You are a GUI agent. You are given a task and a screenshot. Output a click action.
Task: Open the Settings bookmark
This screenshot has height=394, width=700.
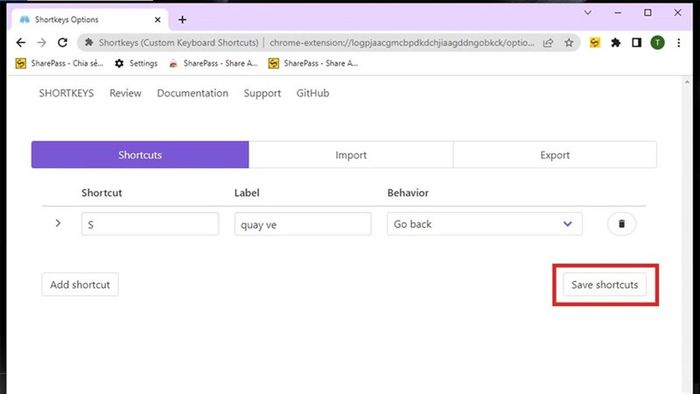136,63
